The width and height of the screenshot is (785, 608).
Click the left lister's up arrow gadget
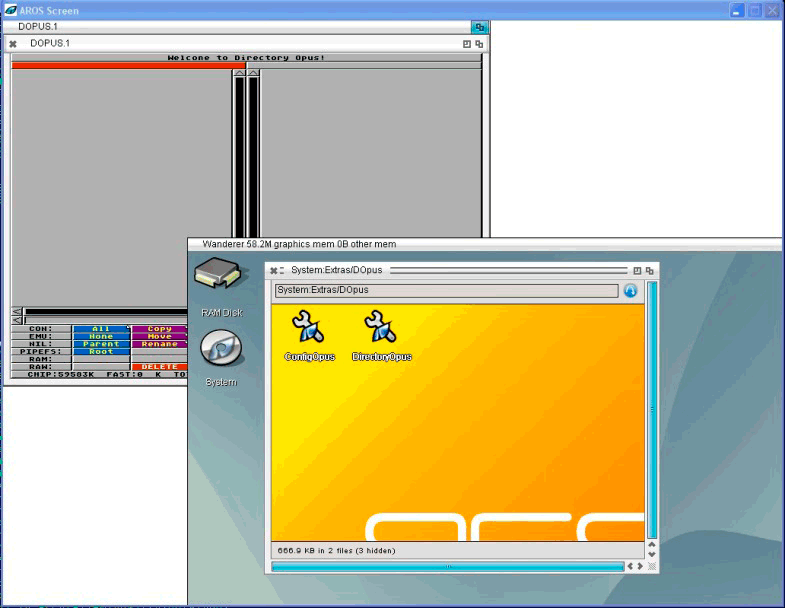tap(239, 73)
